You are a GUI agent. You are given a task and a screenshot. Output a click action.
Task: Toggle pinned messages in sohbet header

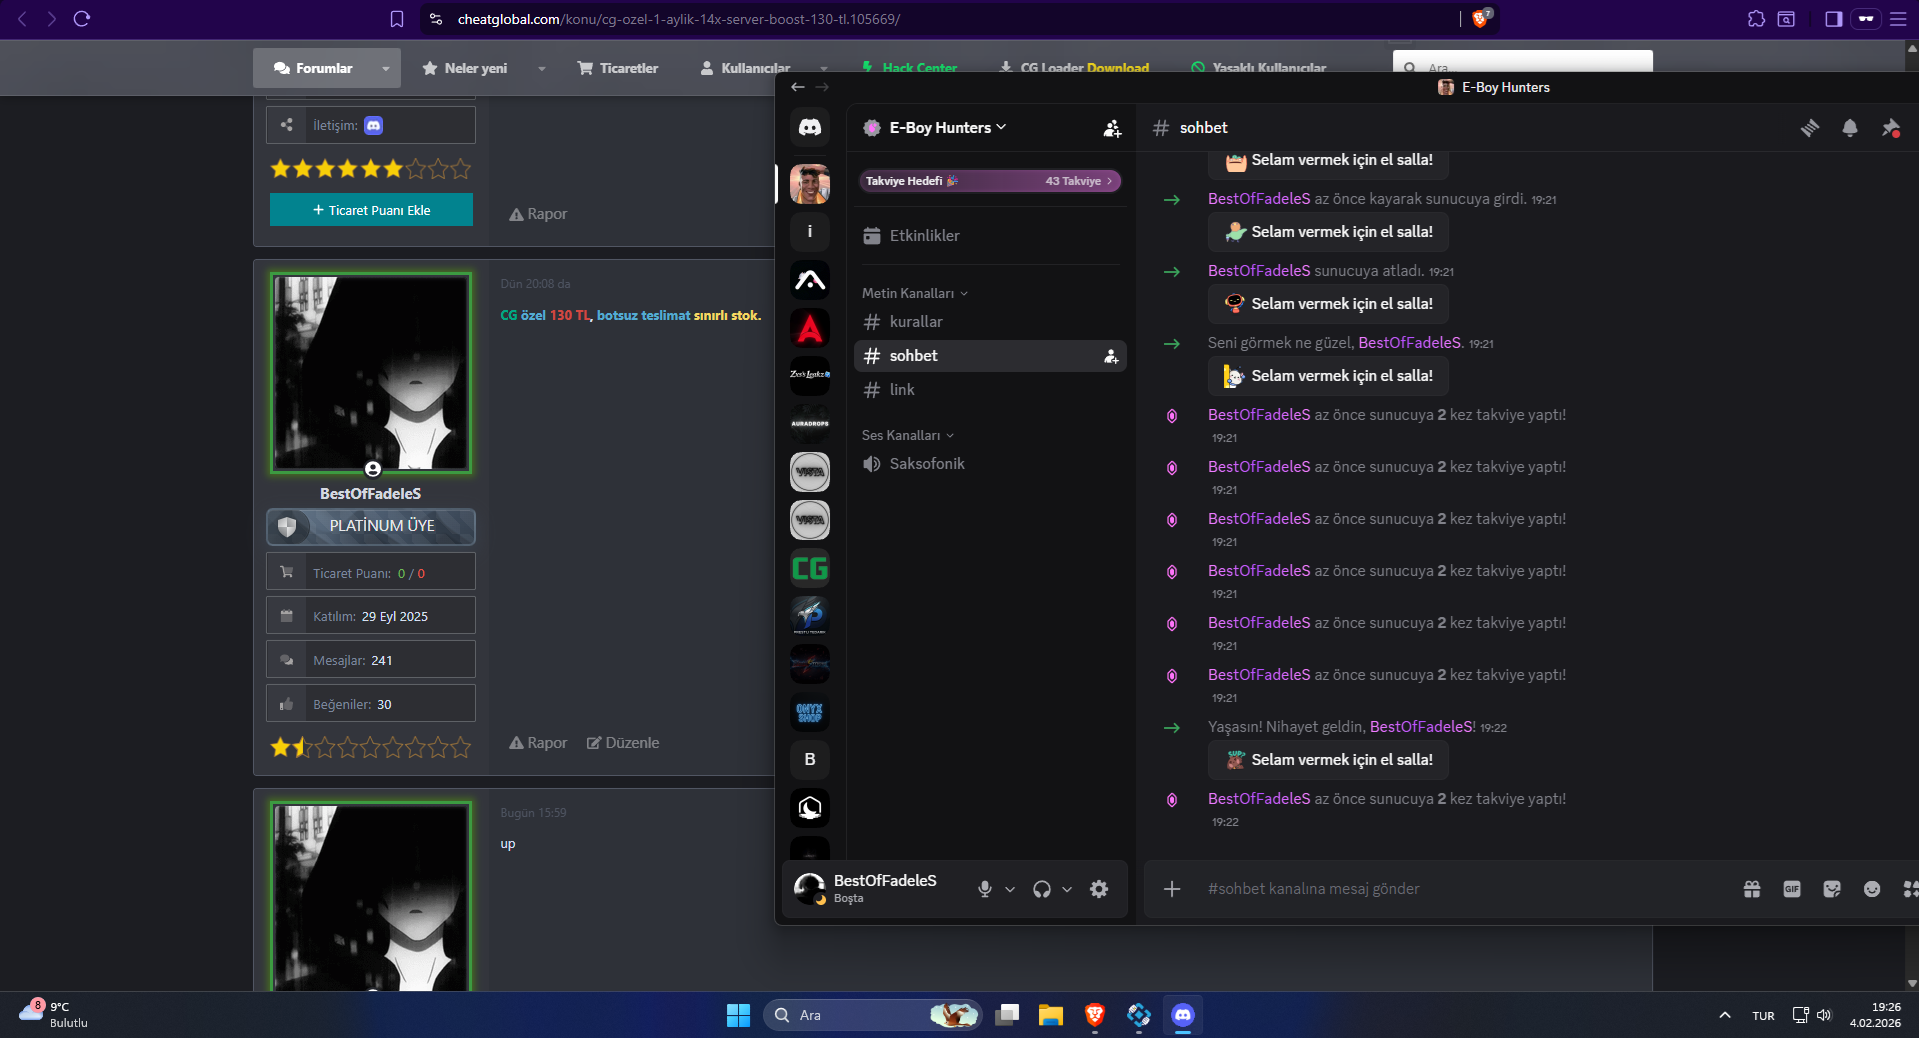pyautogui.click(x=1890, y=128)
